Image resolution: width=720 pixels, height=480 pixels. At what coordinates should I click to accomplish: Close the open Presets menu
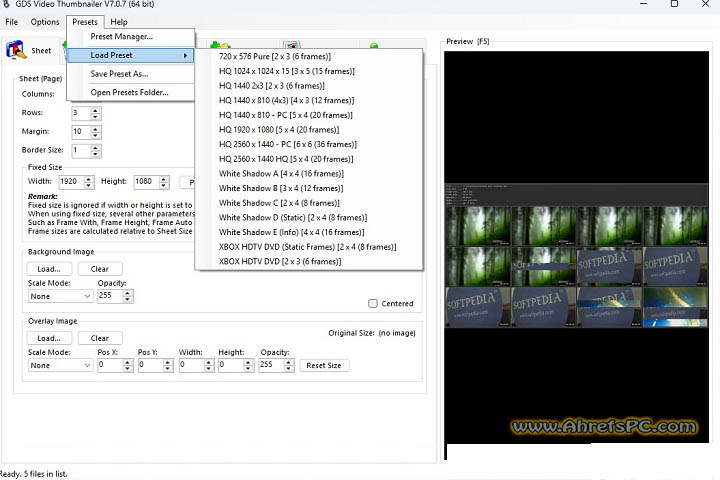(x=85, y=22)
